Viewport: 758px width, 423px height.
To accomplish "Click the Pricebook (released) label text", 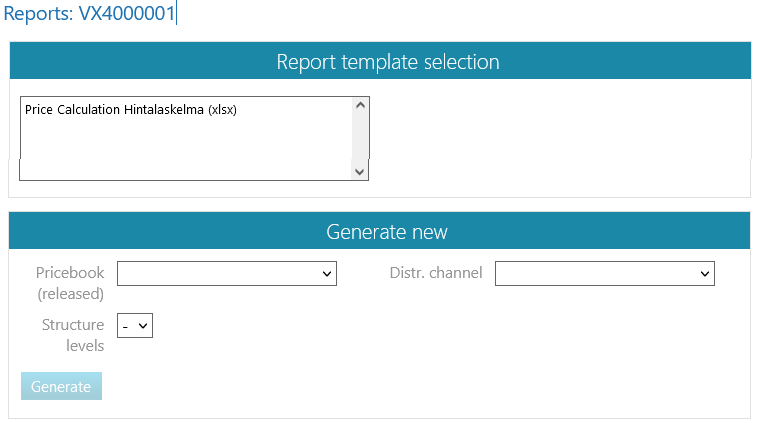I will [70, 282].
